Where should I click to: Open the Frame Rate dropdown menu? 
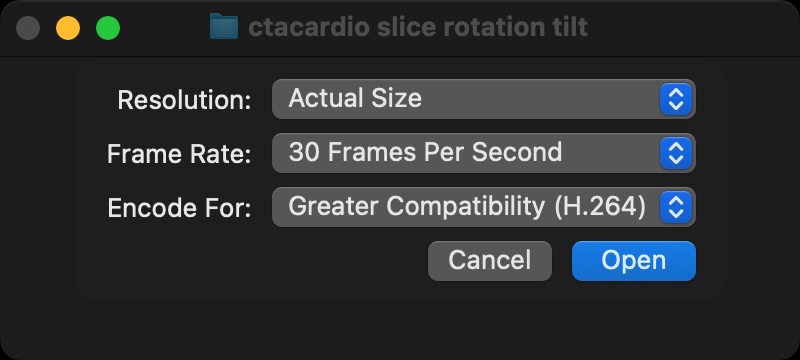pyautogui.click(x=484, y=153)
